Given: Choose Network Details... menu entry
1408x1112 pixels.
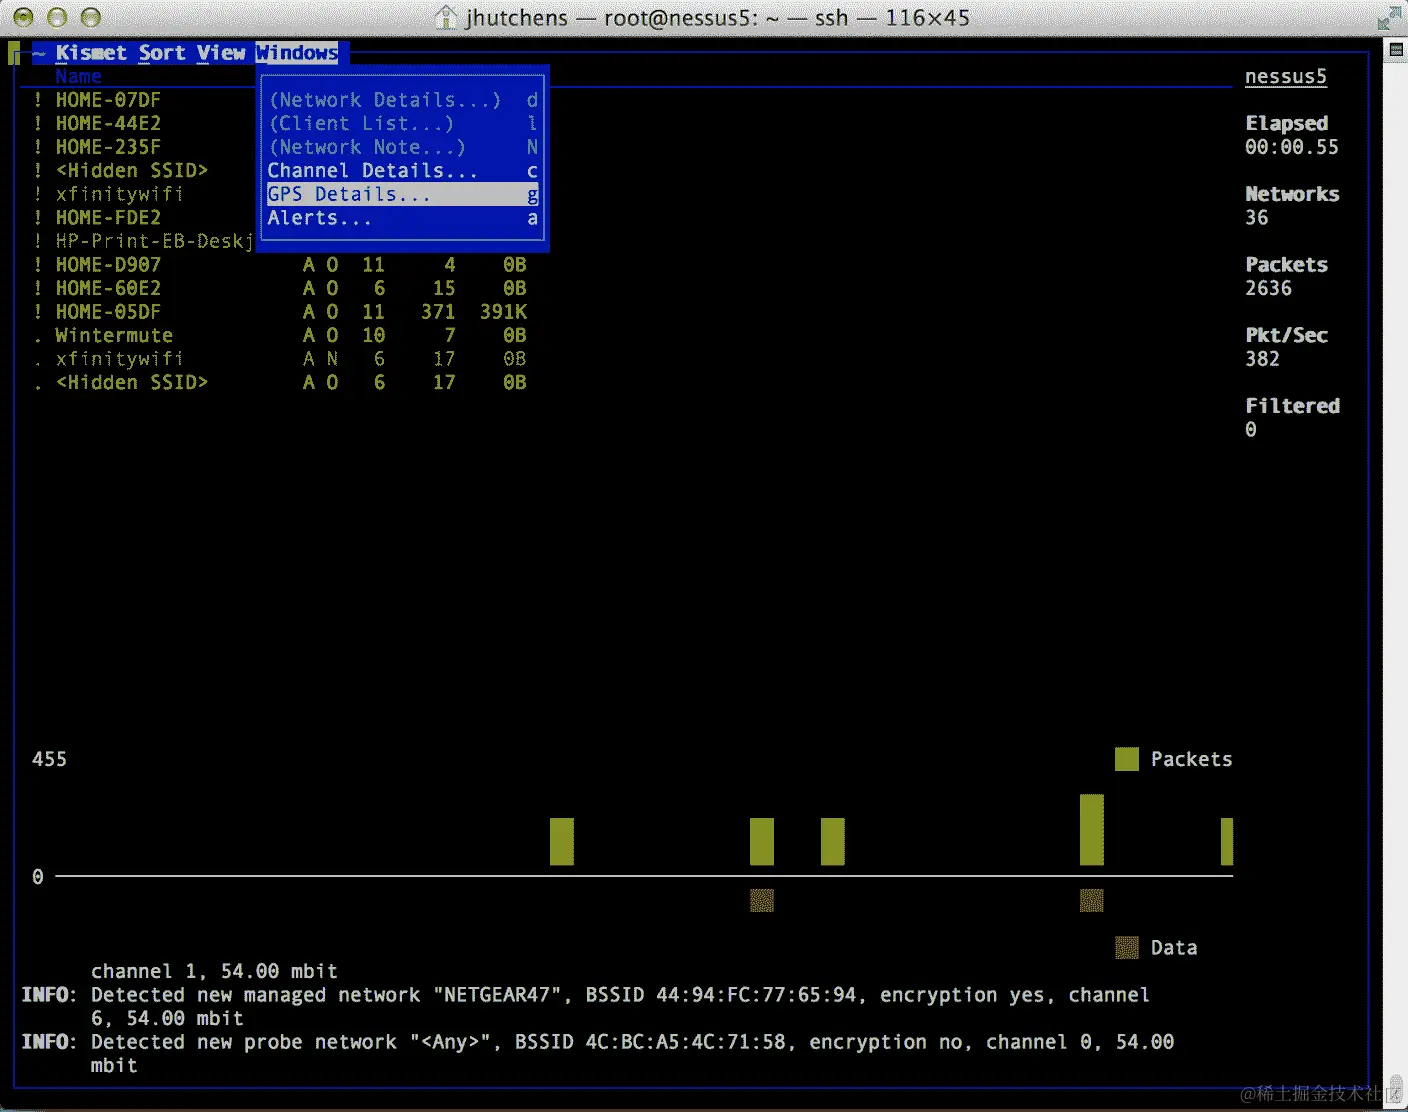Looking at the screenshot, I should point(403,100).
